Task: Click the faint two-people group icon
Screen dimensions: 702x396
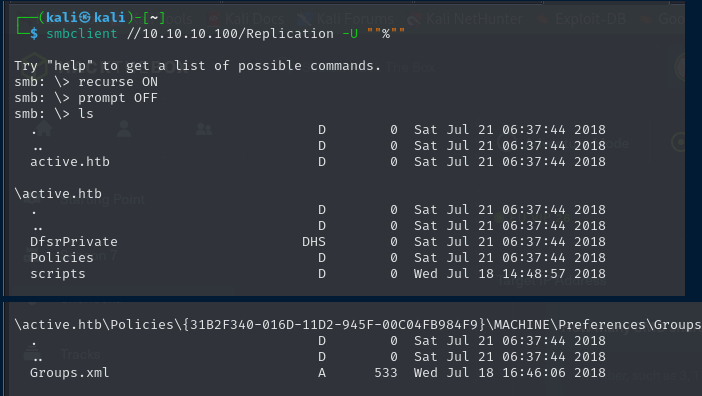Action: click(204, 129)
